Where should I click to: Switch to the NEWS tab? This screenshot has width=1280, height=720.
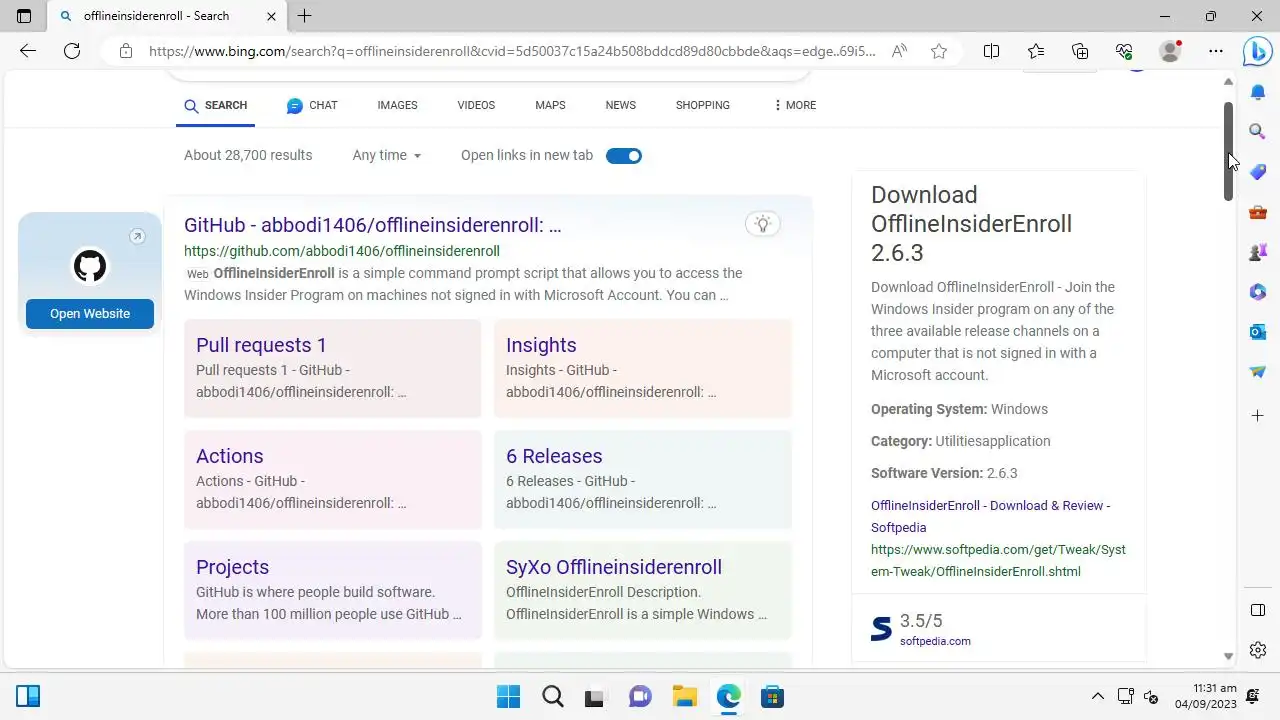(x=620, y=105)
